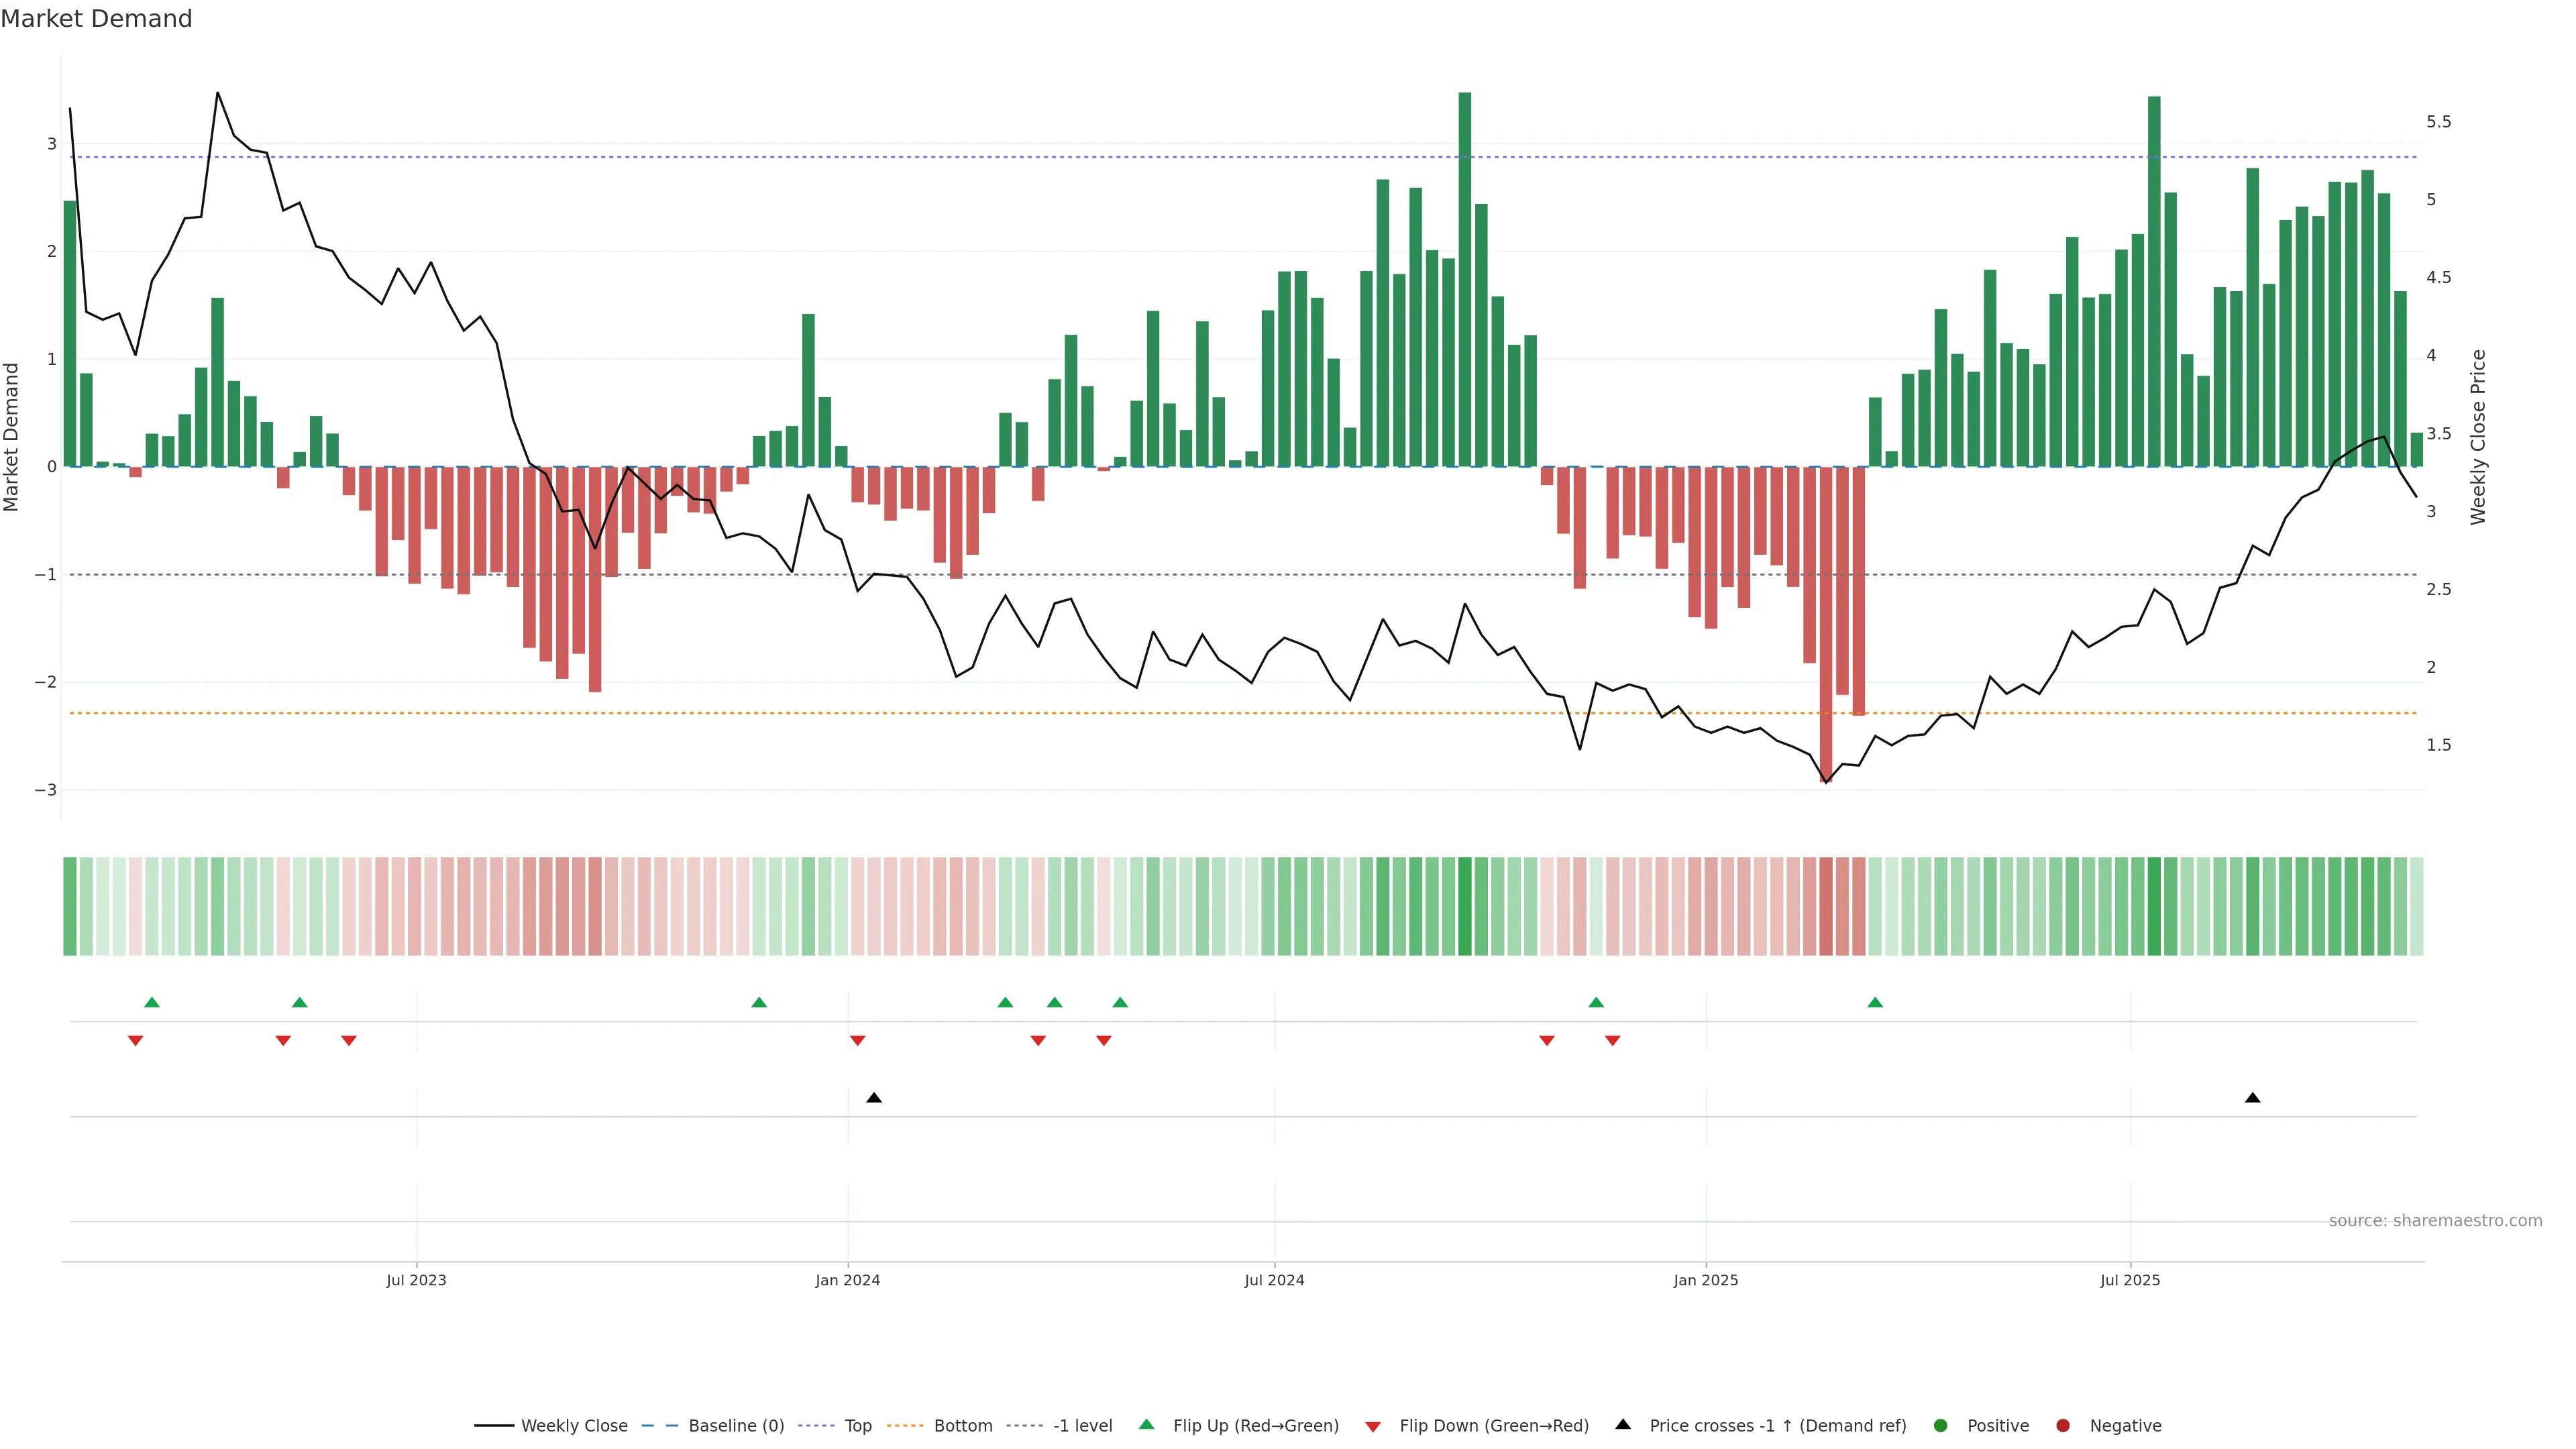2576x1449 pixels.
Task: Click leftmost red flip-down triangle marker
Action: coord(136,1041)
